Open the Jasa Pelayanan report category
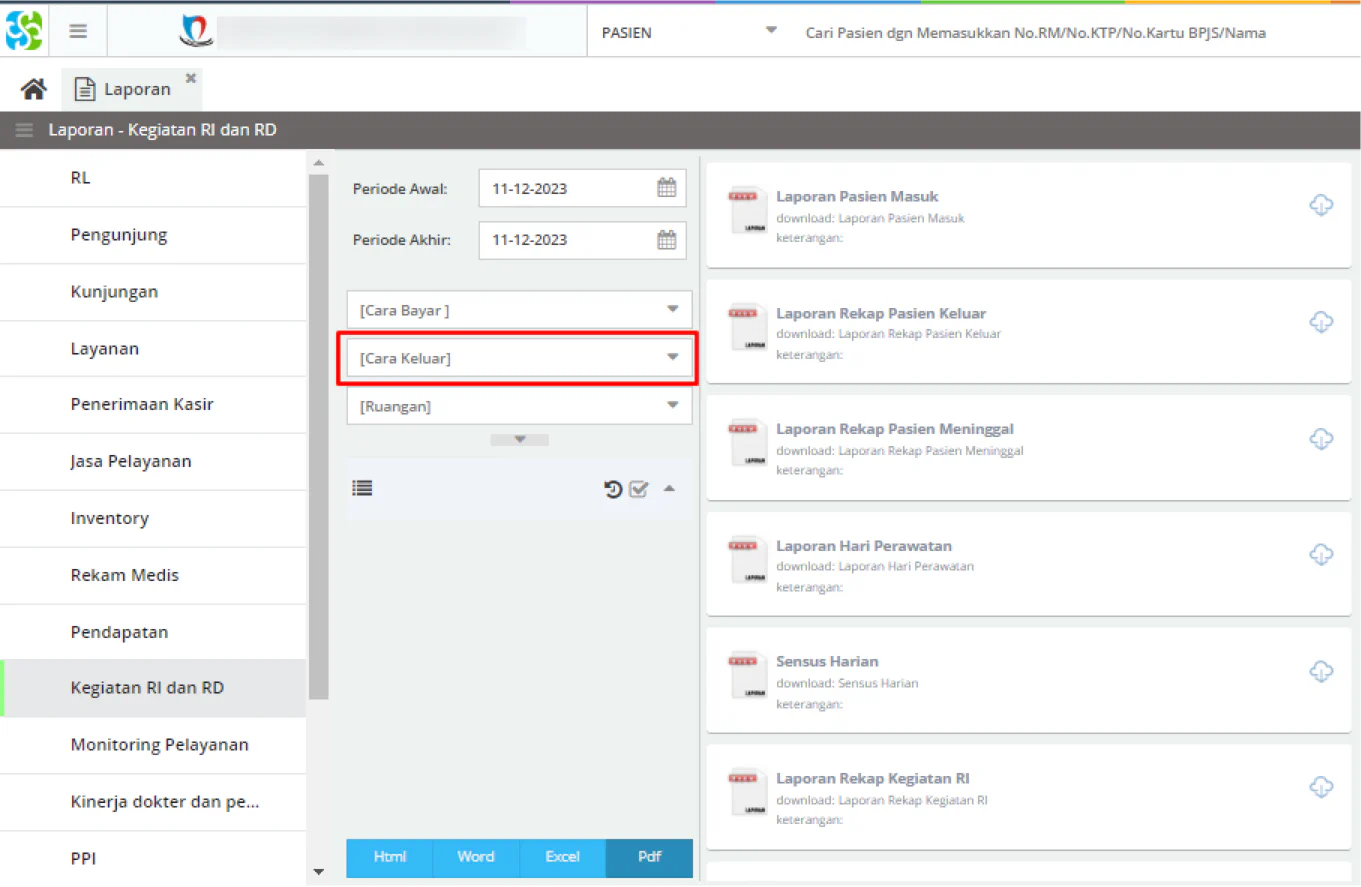The height and width of the screenshot is (887, 1361). pyautogui.click(x=153, y=462)
